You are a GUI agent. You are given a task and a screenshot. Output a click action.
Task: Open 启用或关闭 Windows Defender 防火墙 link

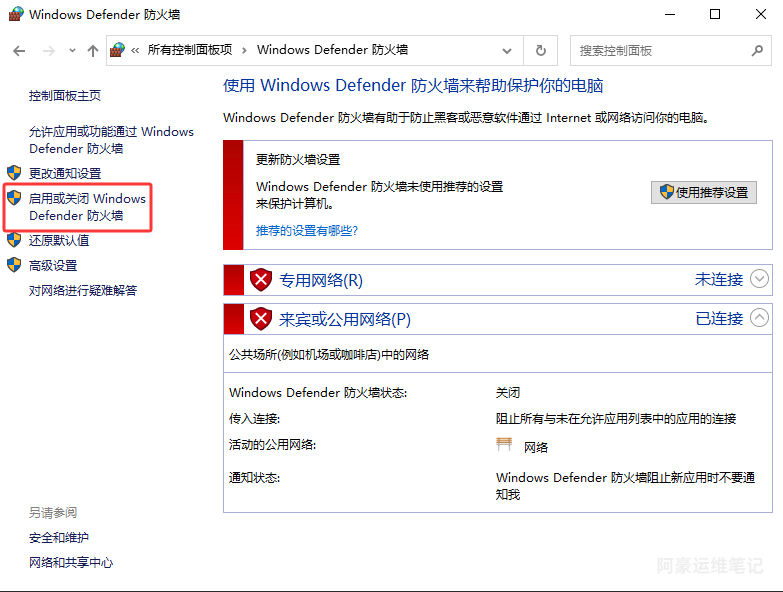coord(87,207)
